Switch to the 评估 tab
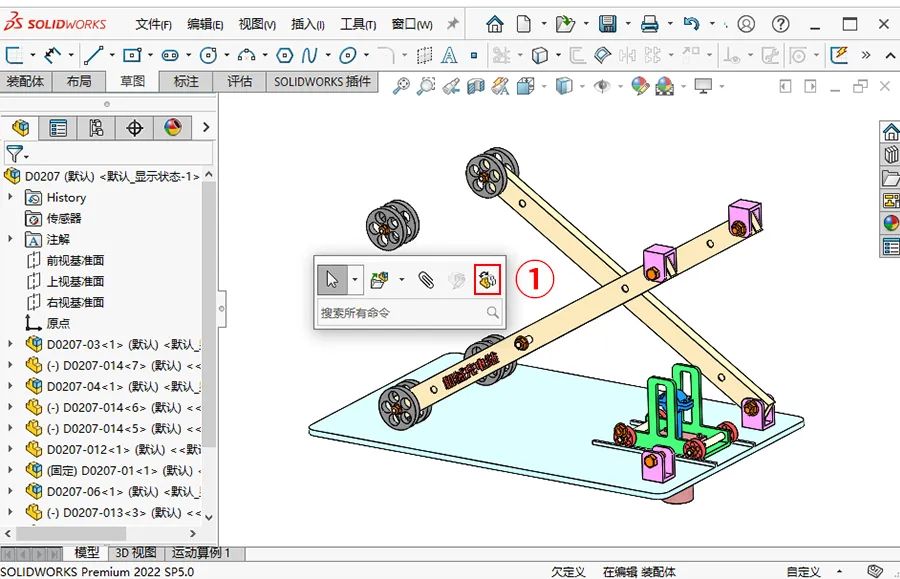 click(239, 81)
